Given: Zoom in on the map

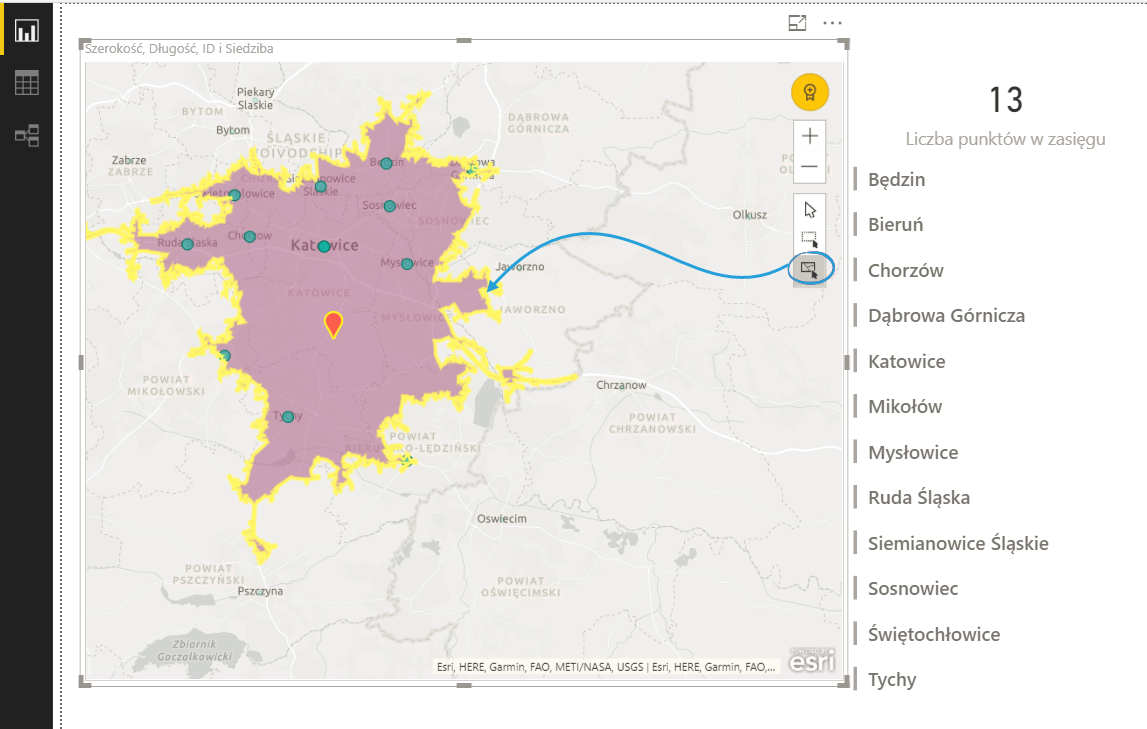Looking at the screenshot, I should (x=809, y=136).
